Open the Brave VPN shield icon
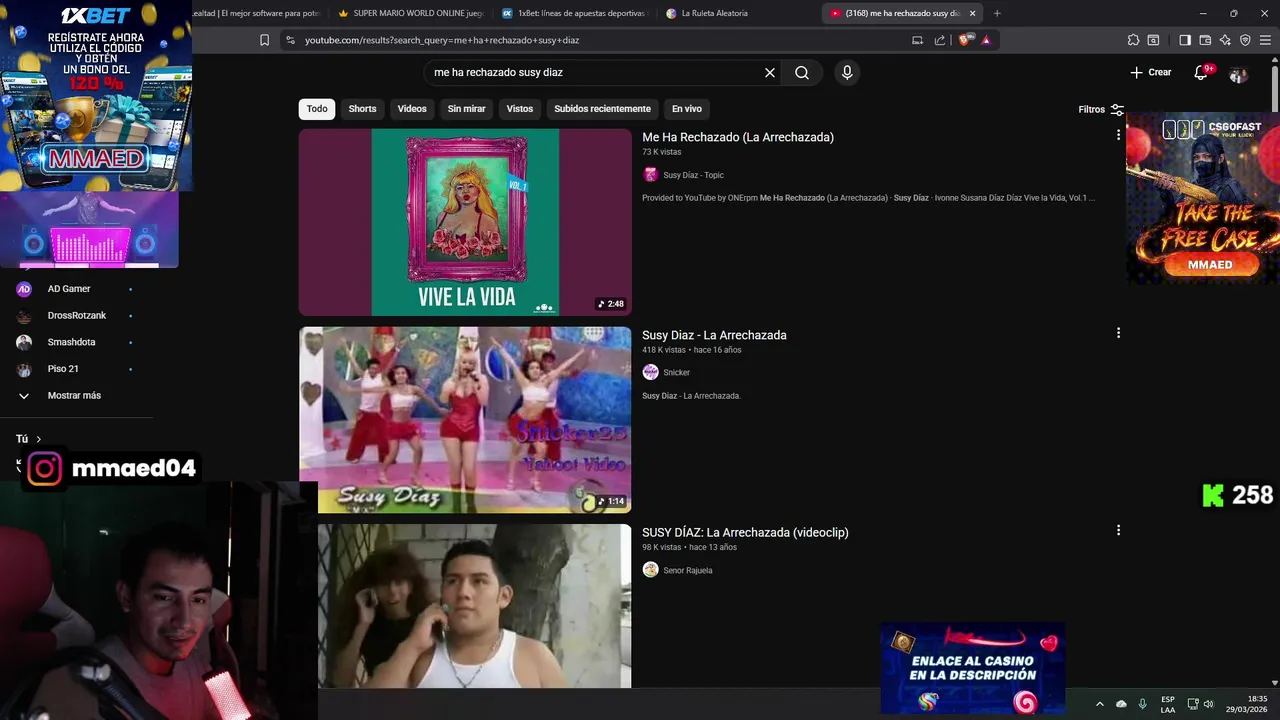Screen dimensions: 1280x720 click(x=1245, y=40)
